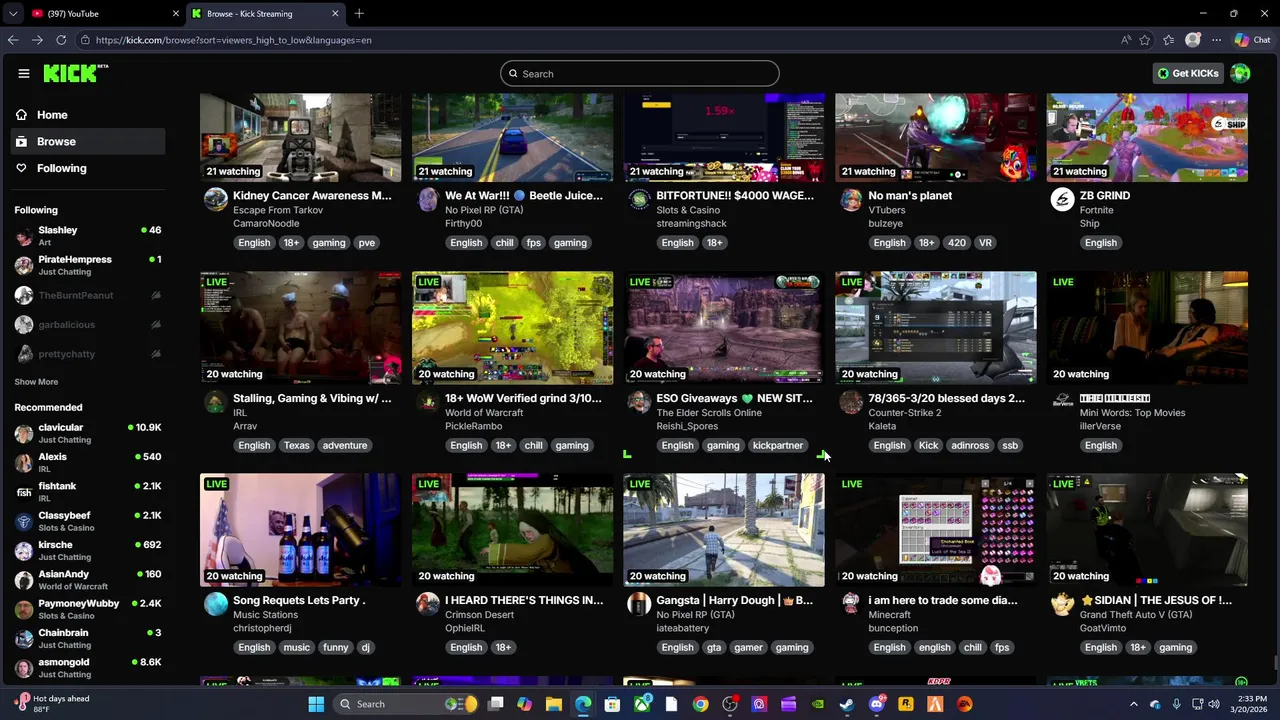
Task: Open the Kick hamburger menu
Action: point(23,73)
